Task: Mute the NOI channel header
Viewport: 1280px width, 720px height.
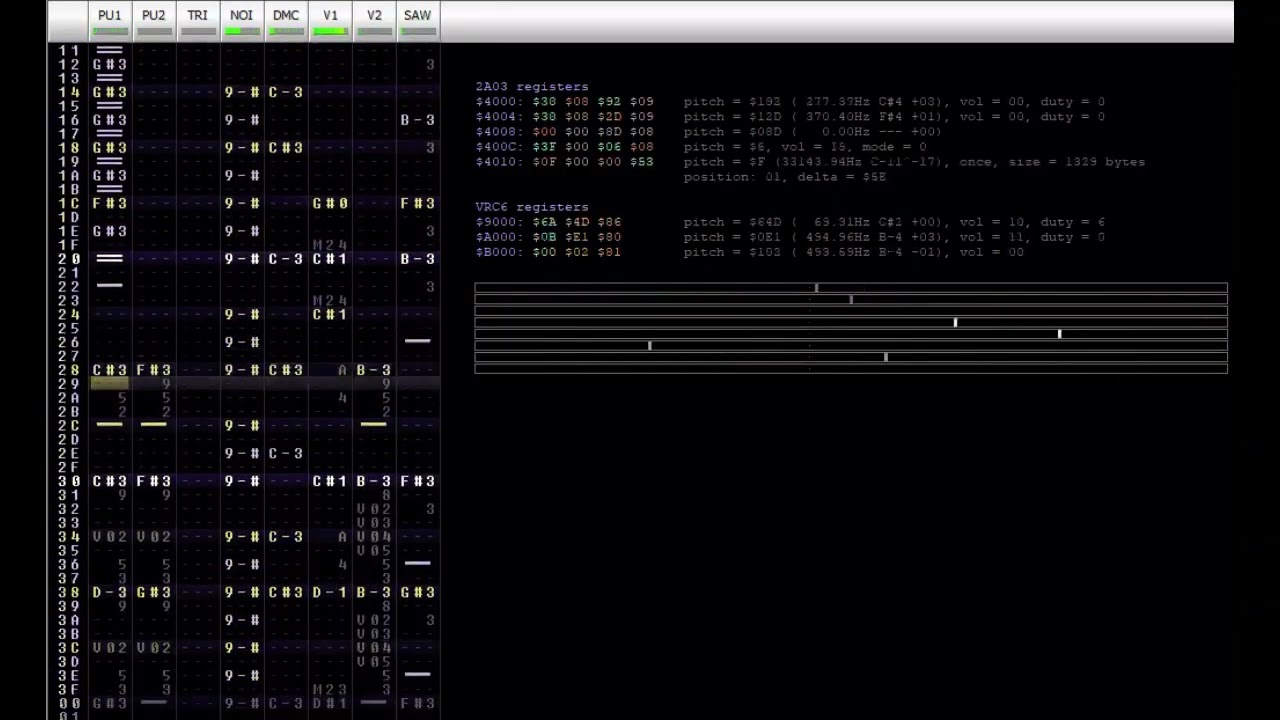Action: pyautogui.click(x=242, y=20)
